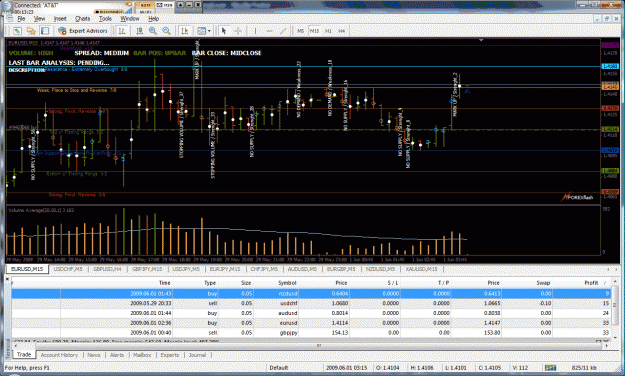Switch chart to bar chart icon
Image resolution: width=625 pixels, height=376 pixels.
pyautogui.click(x=122, y=31)
